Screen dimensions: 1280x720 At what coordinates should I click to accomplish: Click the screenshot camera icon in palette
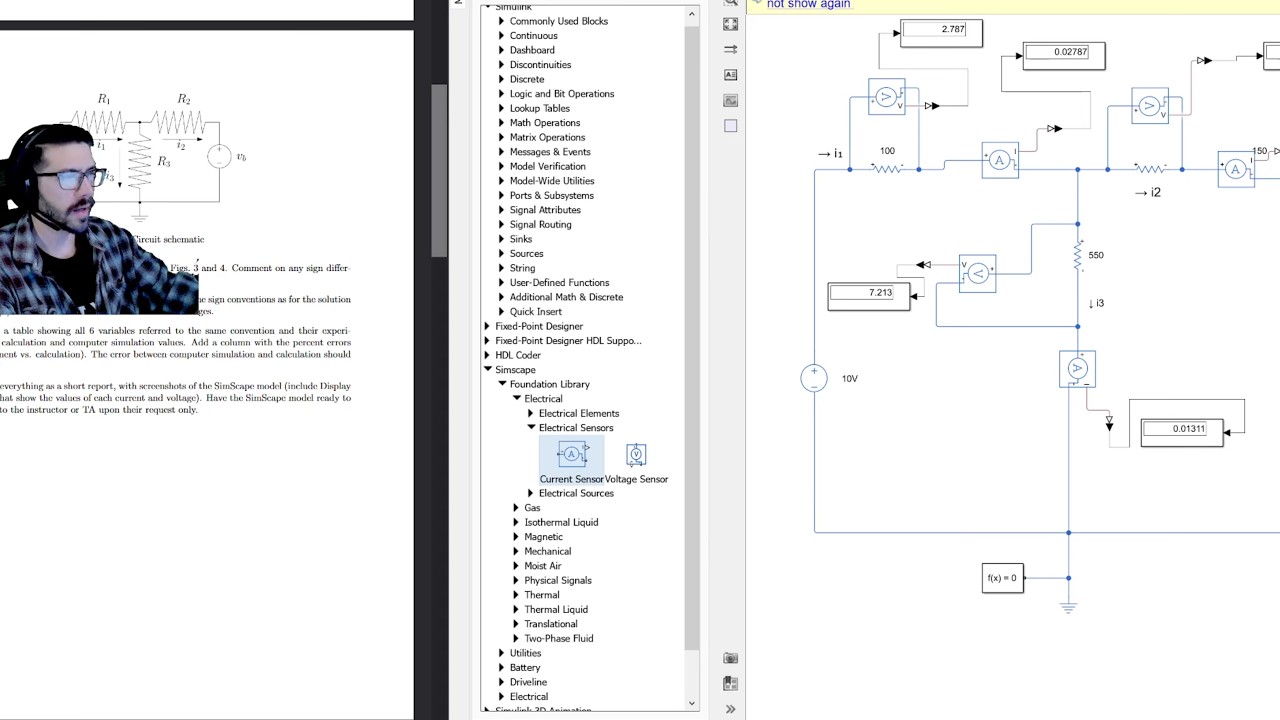tap(730, 658)
